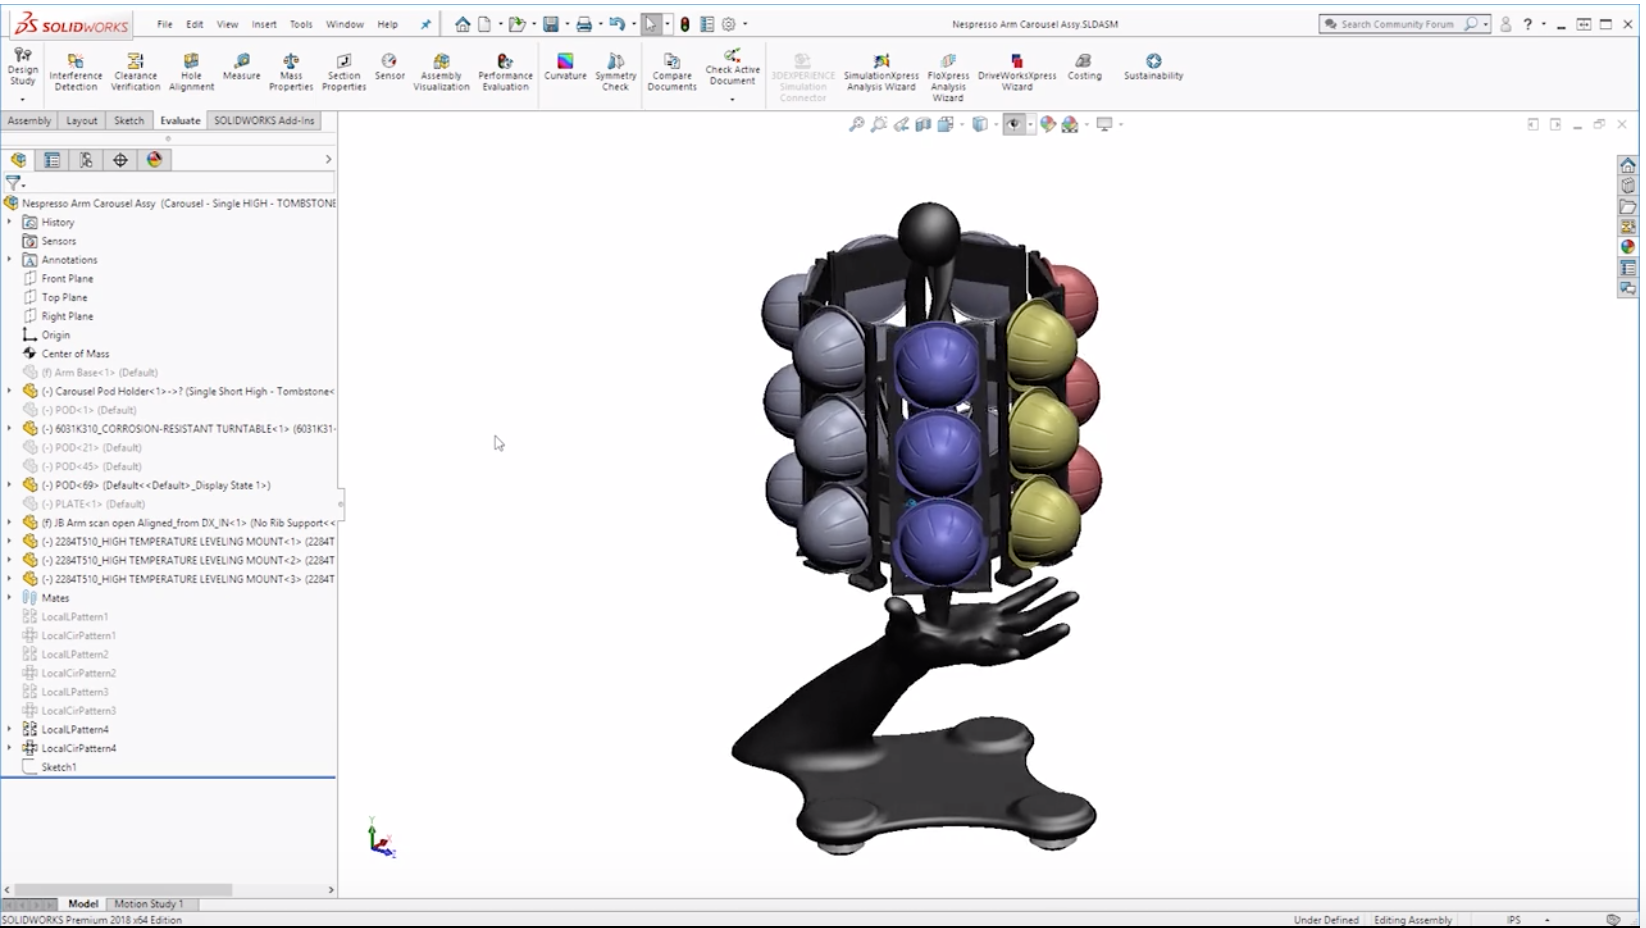Select the Model tab at bottom
1646x928 pixels.
(x=83, y=904)
